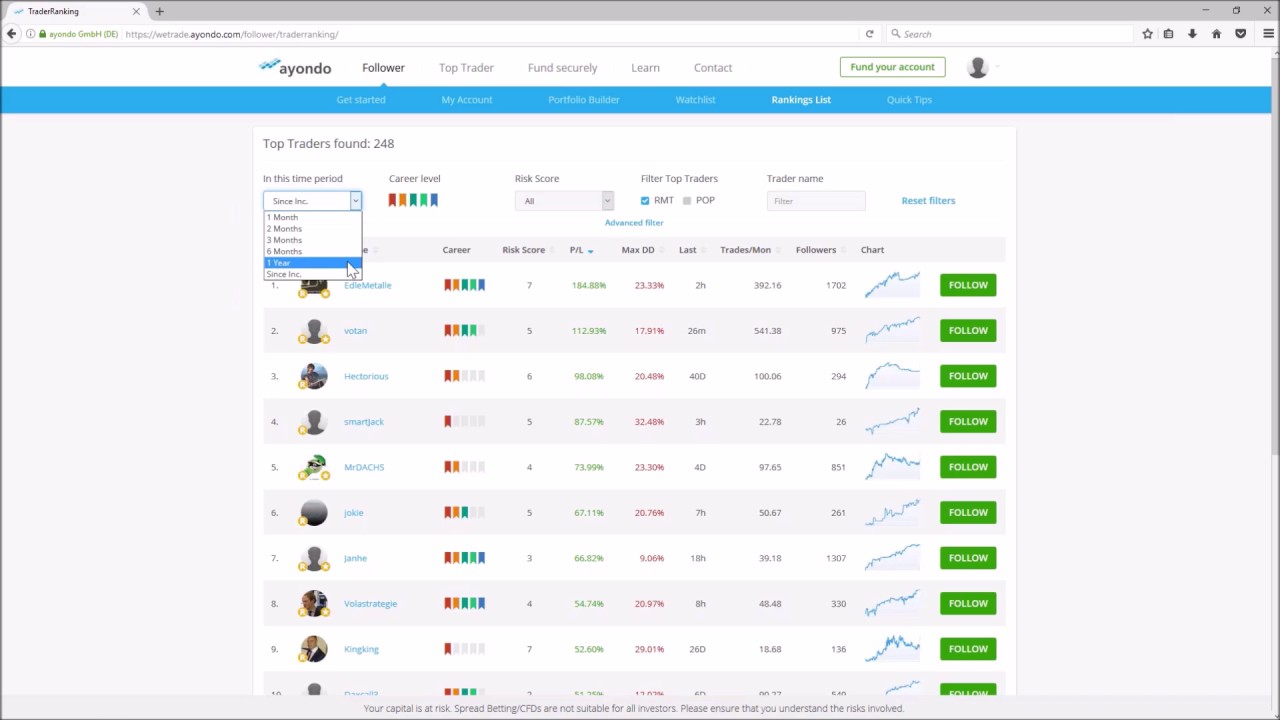Select orange career level flag filter
The image size is (1280, 720).
402,200
